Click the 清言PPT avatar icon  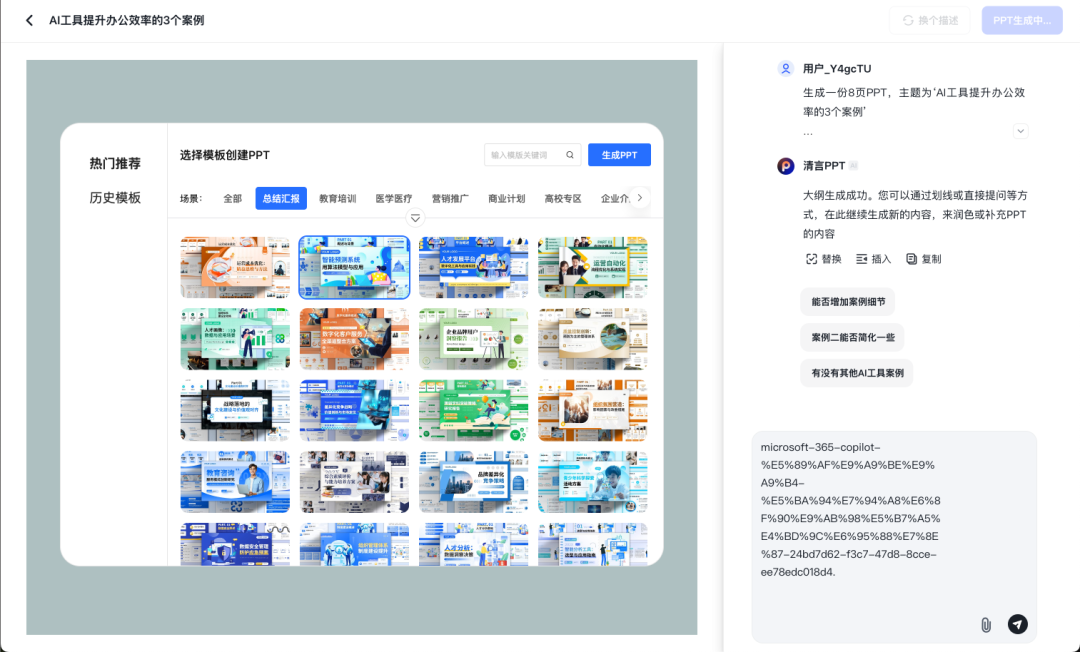point(784,166)
